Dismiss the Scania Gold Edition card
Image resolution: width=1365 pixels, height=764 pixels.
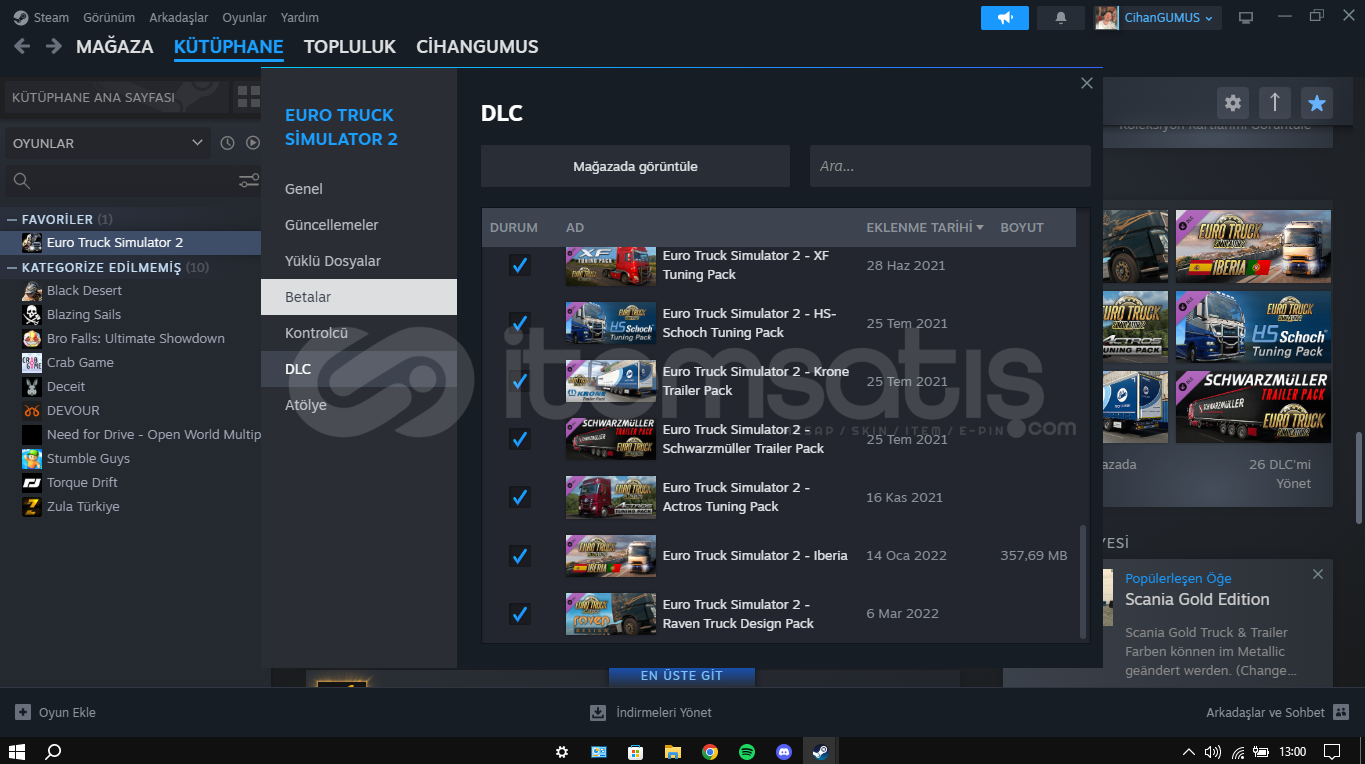pos(1318,574)
